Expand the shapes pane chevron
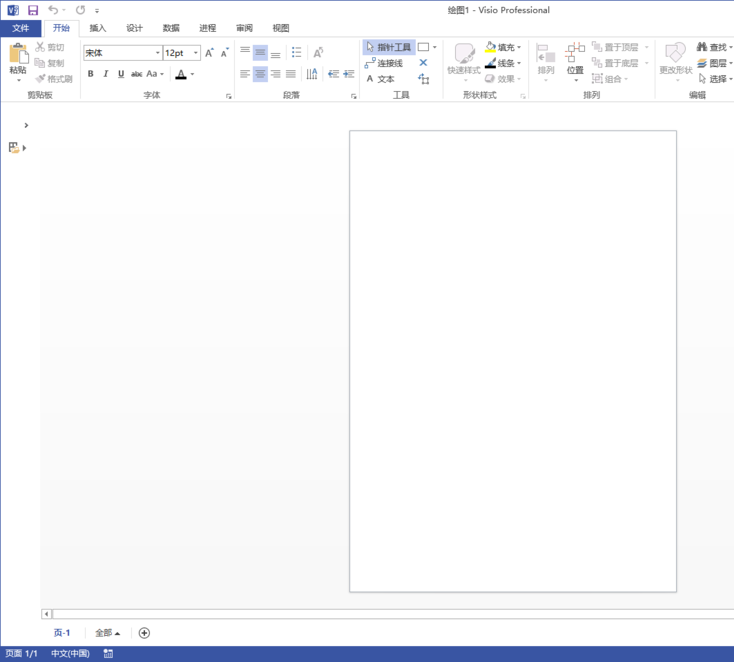734x662 pixels. click(x=26, y=125)
